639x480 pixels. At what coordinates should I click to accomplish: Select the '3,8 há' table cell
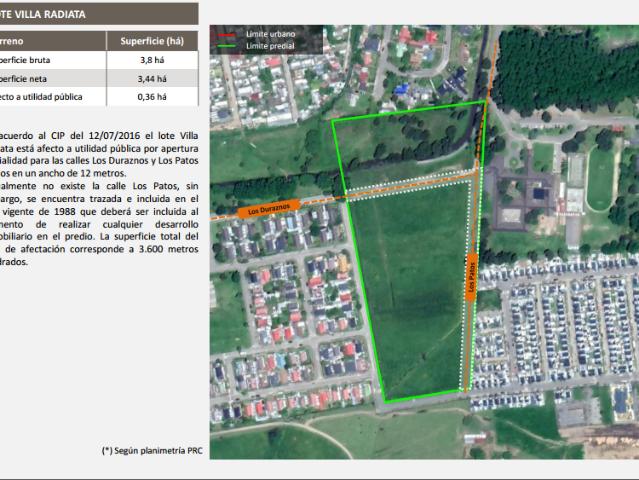152,60
